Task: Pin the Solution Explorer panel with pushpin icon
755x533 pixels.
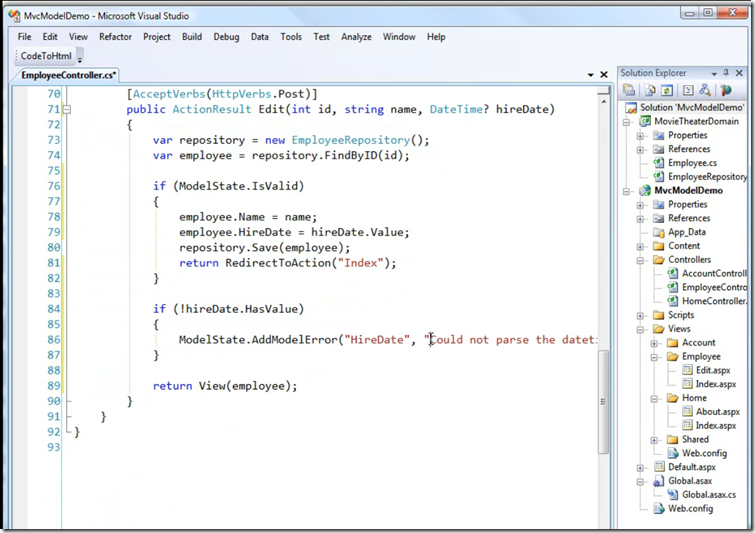Action: pos(726,73)
